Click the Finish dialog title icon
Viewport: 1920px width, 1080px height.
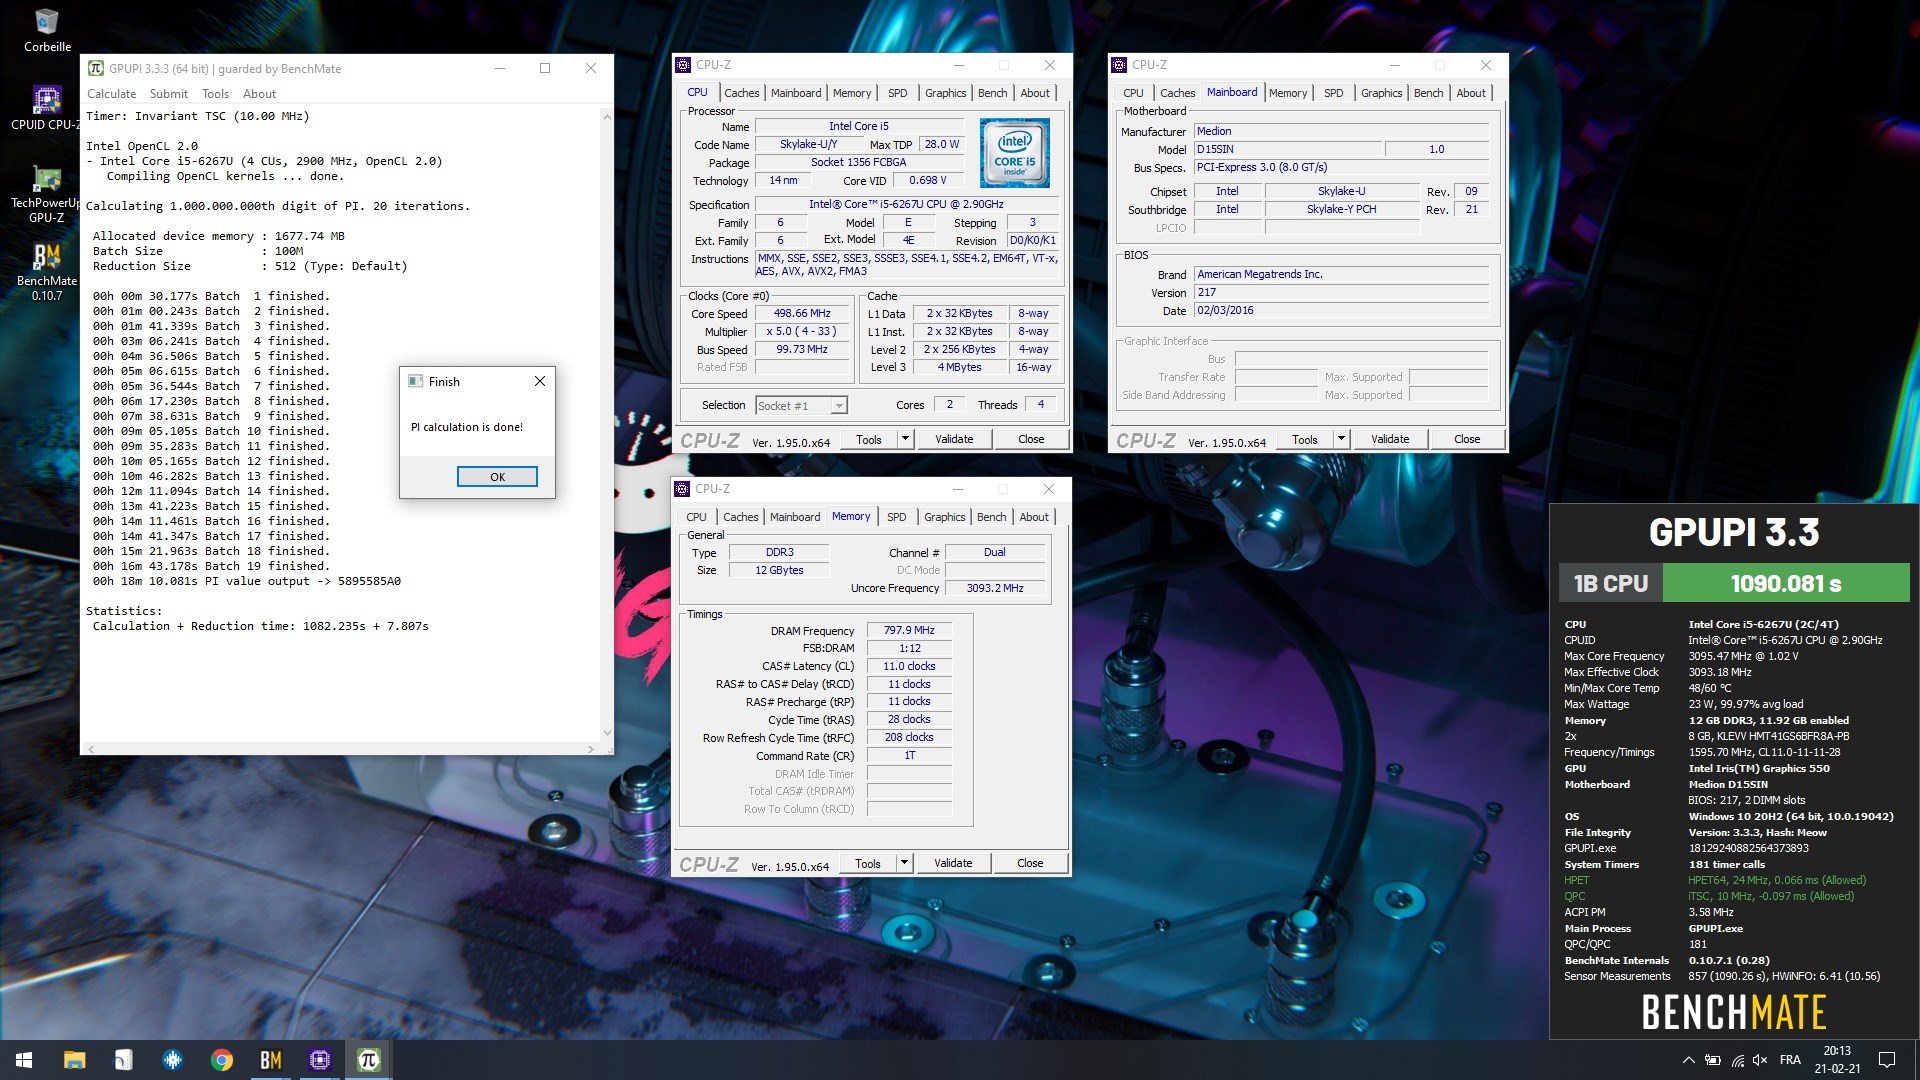click(416, 381)
